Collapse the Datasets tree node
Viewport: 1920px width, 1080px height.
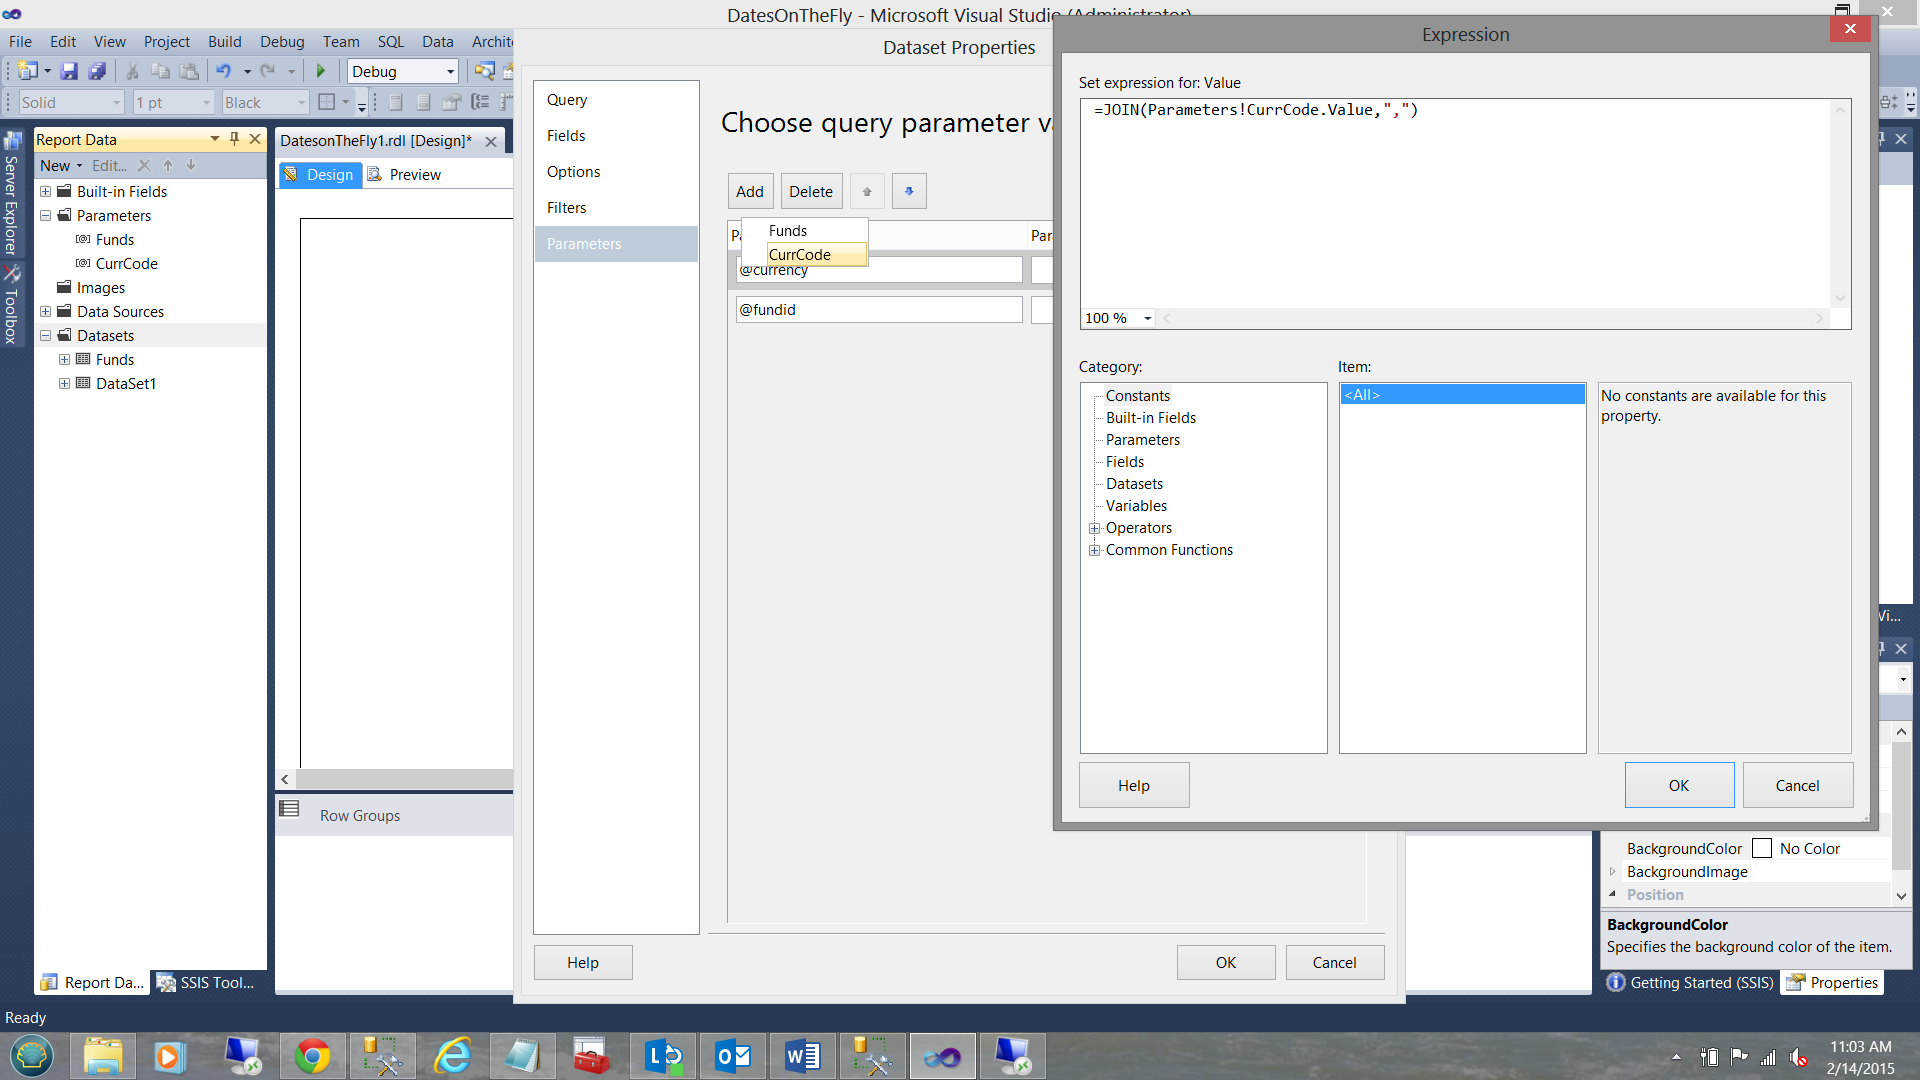pyautogui.click(x=46, y=336)
